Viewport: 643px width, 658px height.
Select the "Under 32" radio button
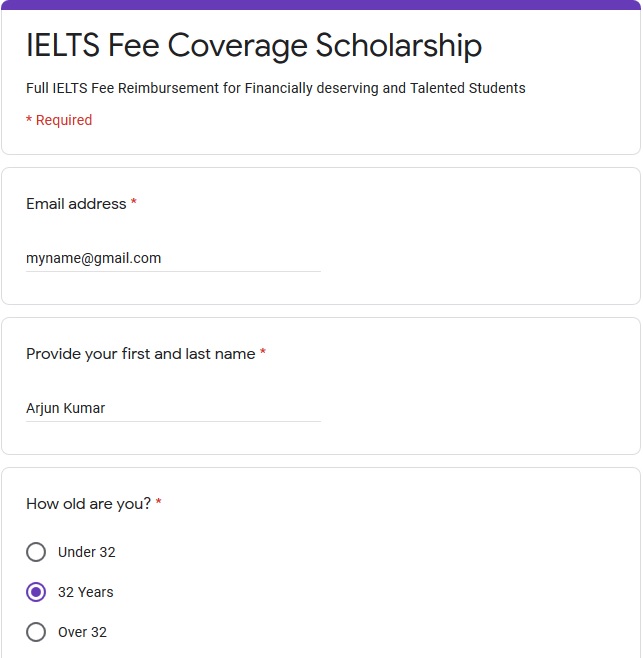pos(36,552)
